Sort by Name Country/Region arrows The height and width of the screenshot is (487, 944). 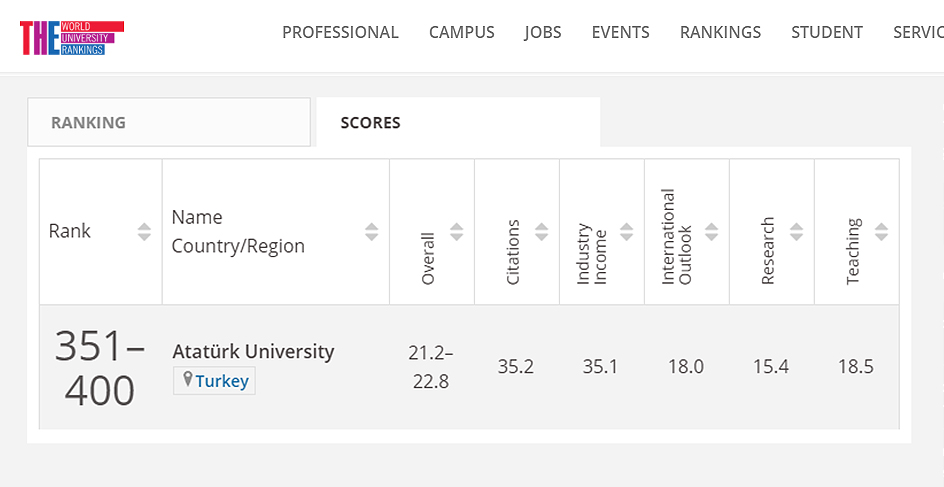coord(372,232)
